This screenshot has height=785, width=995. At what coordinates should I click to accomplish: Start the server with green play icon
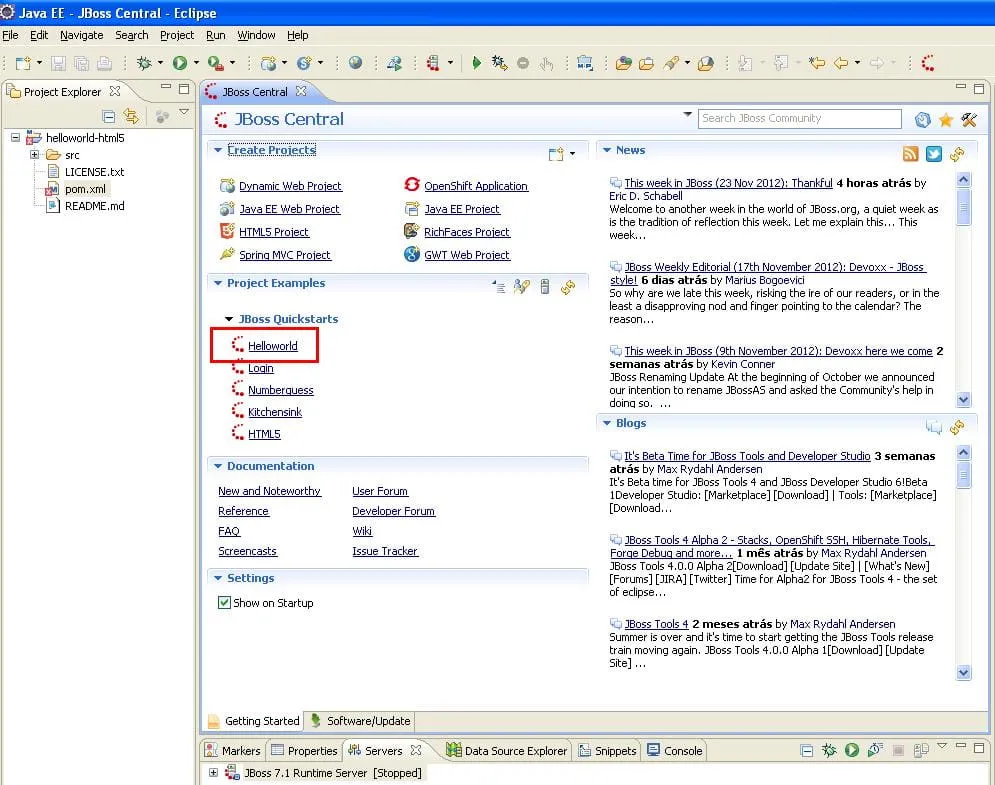click(852, 750)
